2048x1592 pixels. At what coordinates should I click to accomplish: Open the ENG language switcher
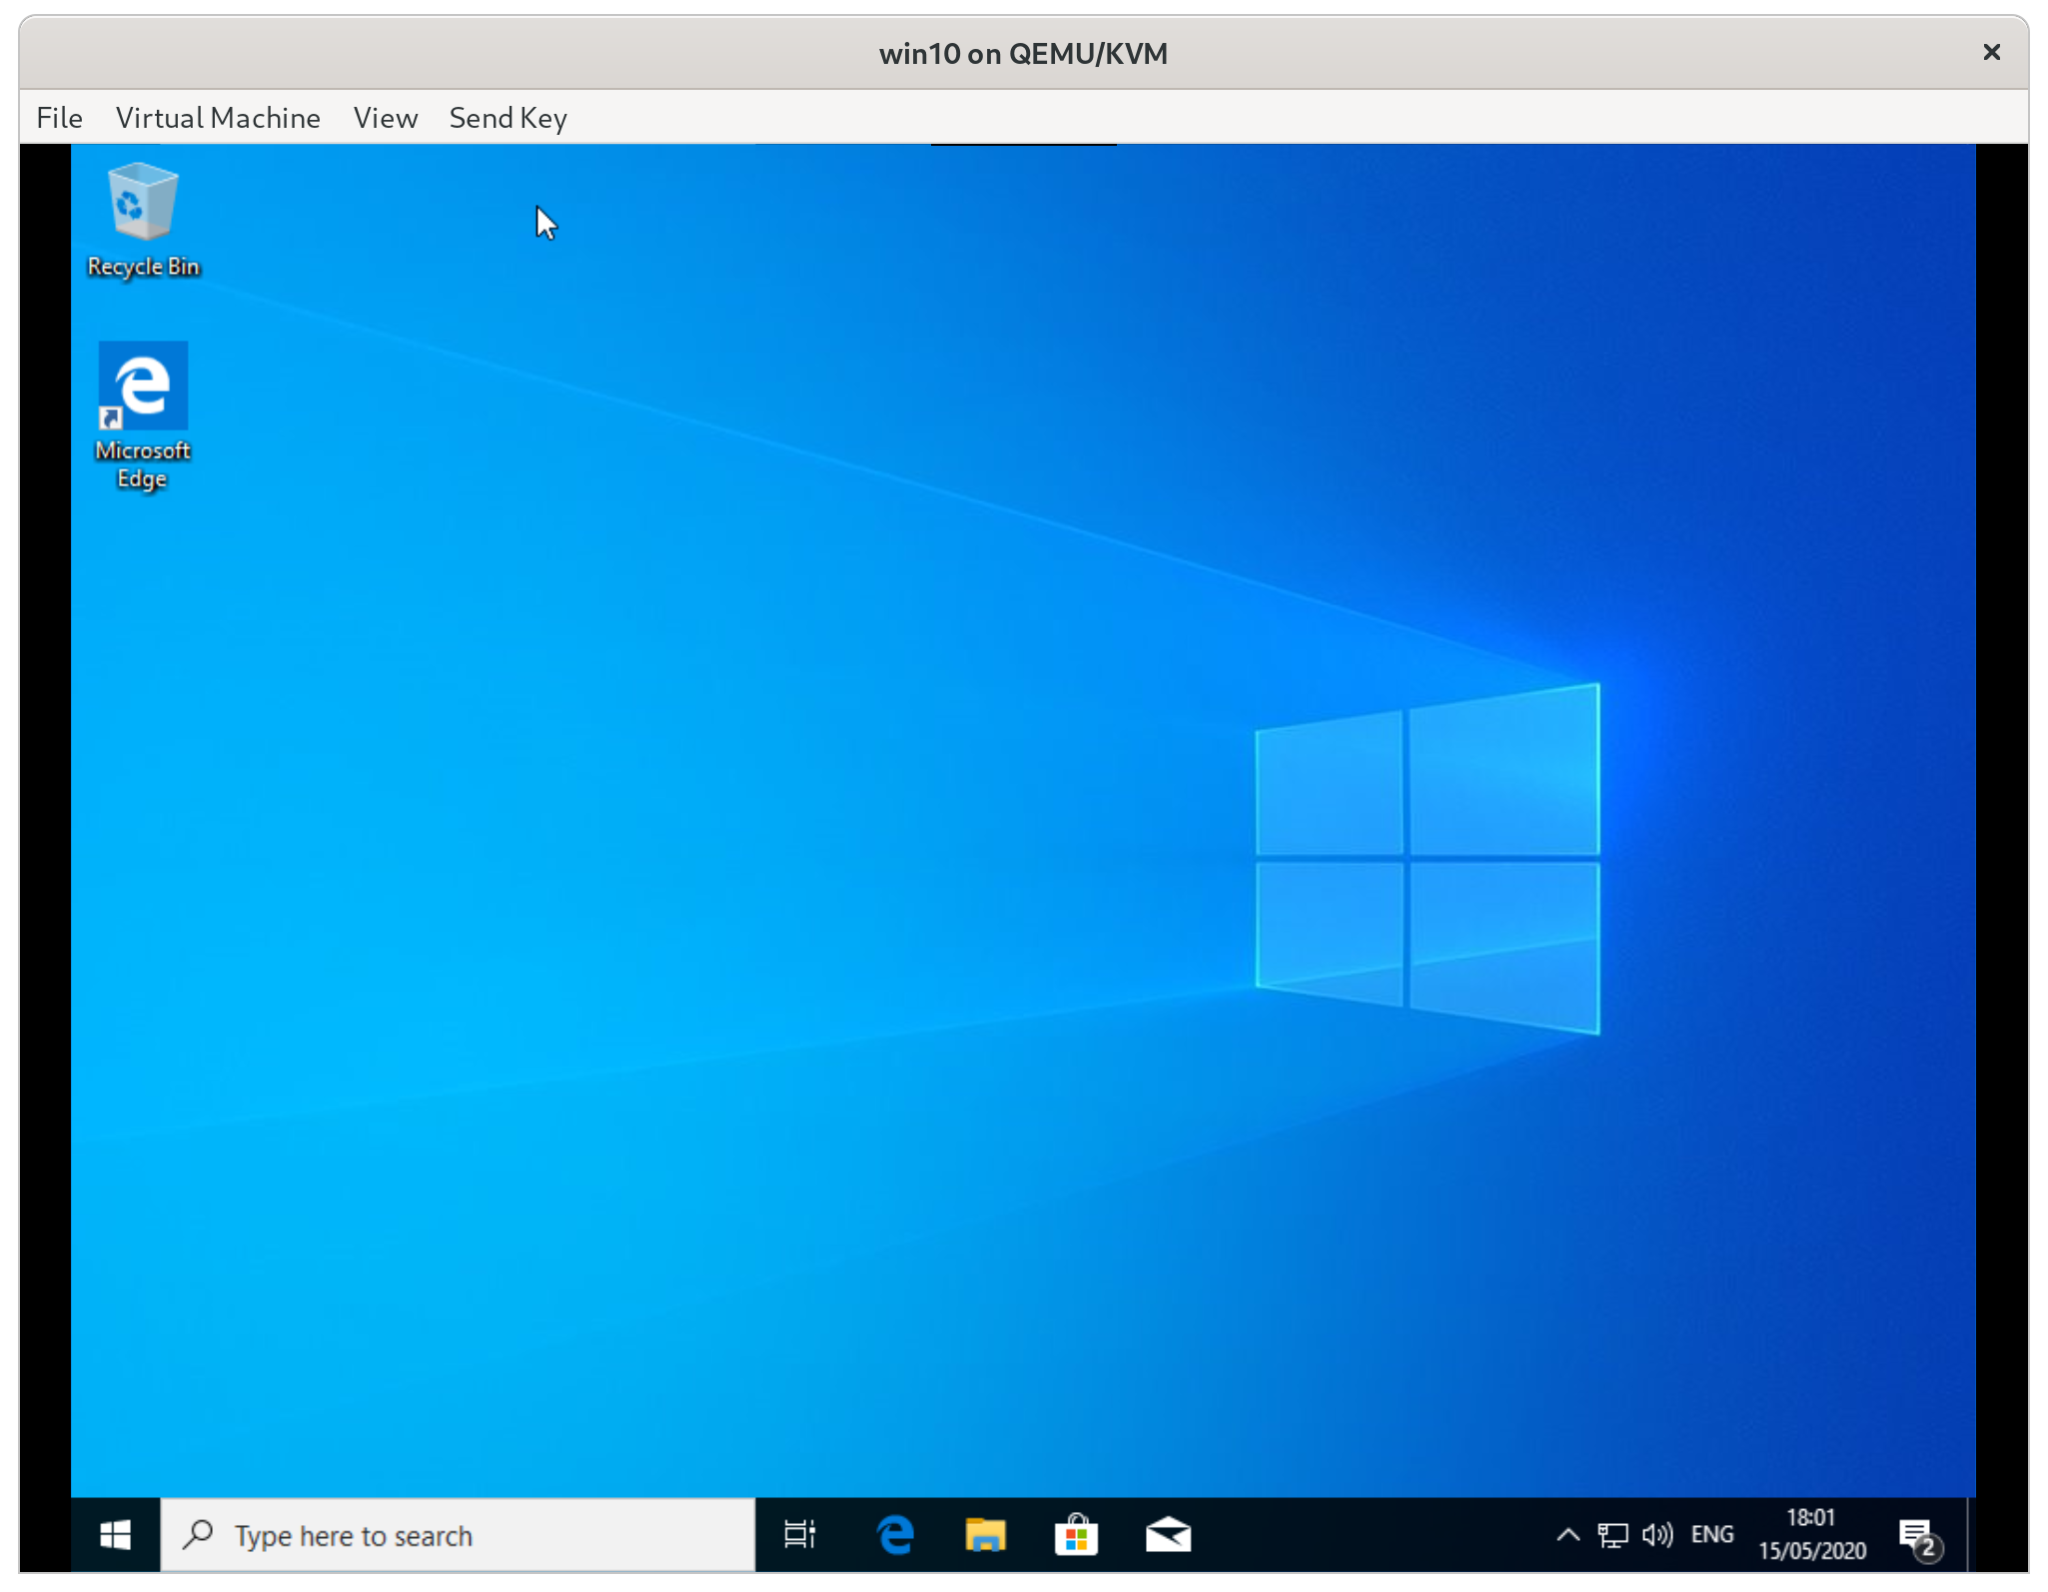point(1714,1534)
